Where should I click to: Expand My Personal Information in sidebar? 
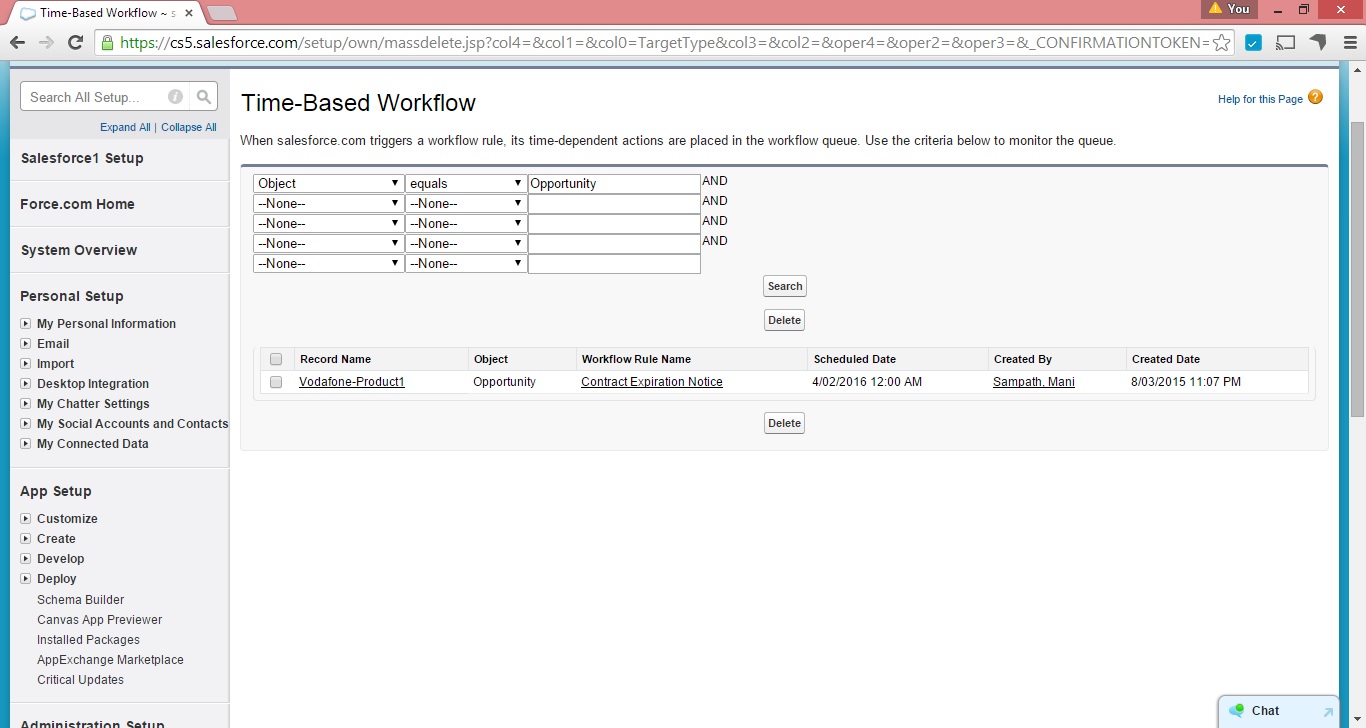pyautogui.click(x=26, y=324)
